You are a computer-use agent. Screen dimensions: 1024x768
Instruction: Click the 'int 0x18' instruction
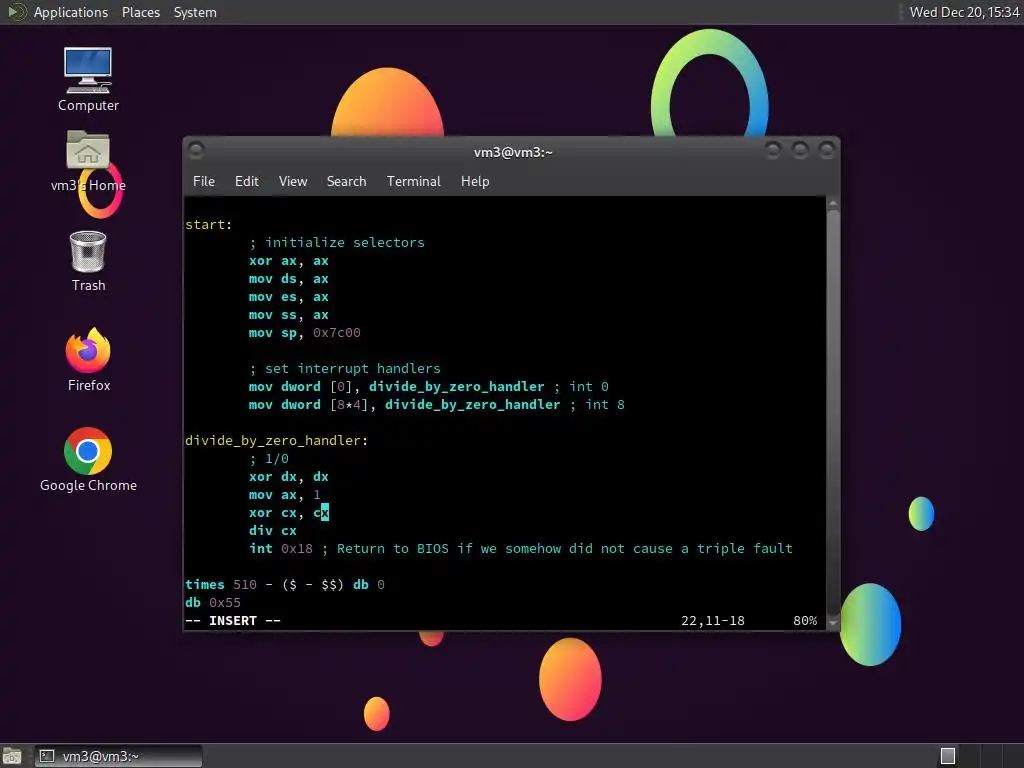click(280, 549)
